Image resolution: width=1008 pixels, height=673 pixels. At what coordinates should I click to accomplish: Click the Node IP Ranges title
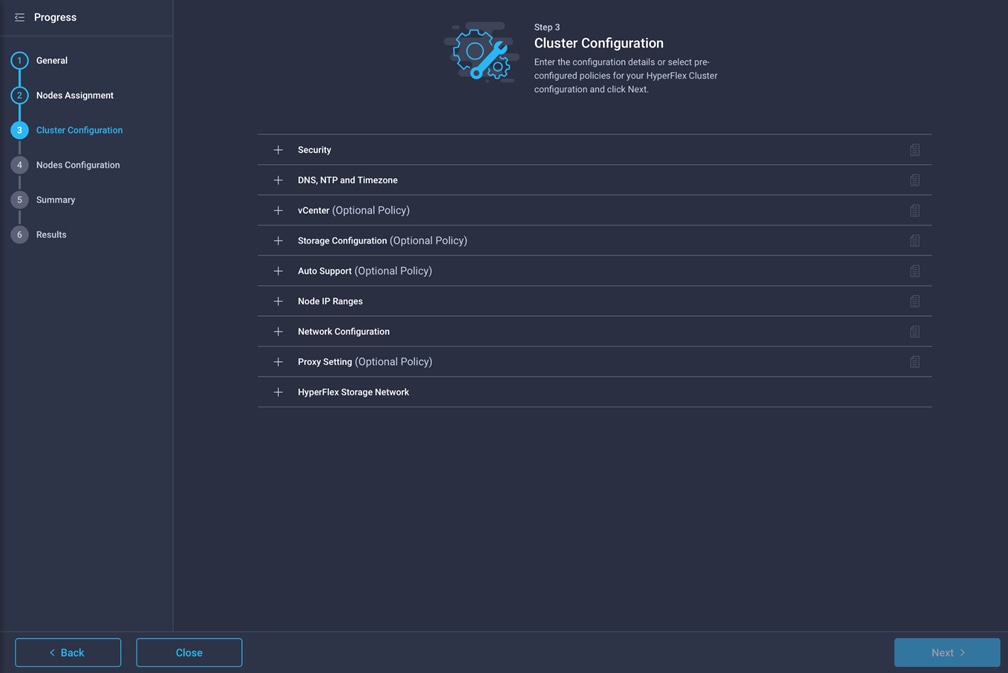(330, 301)
